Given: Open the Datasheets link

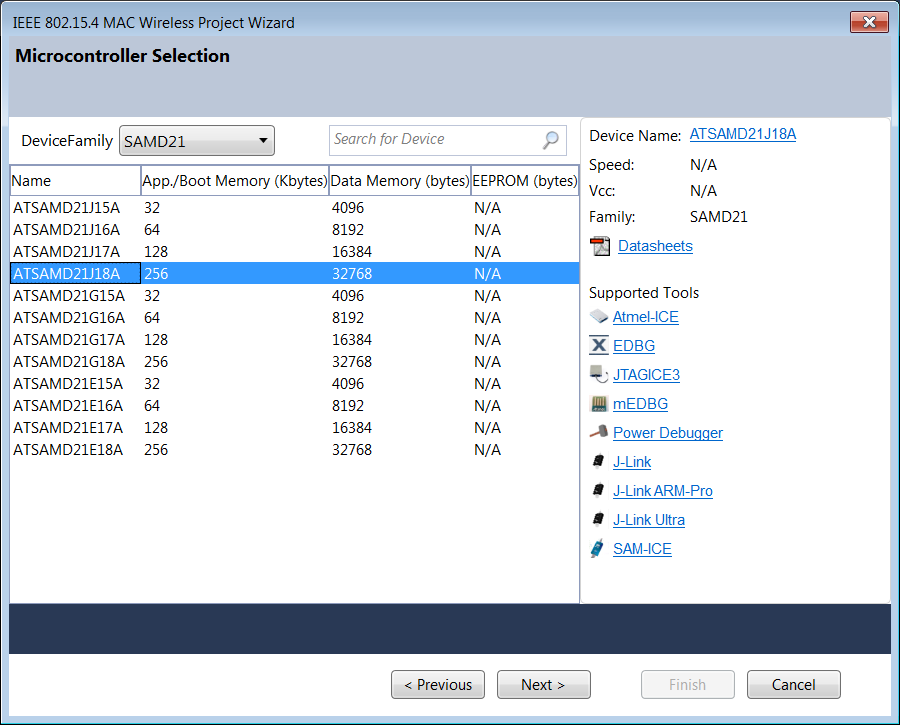Looking at the screenshot, I should point(655,246).
